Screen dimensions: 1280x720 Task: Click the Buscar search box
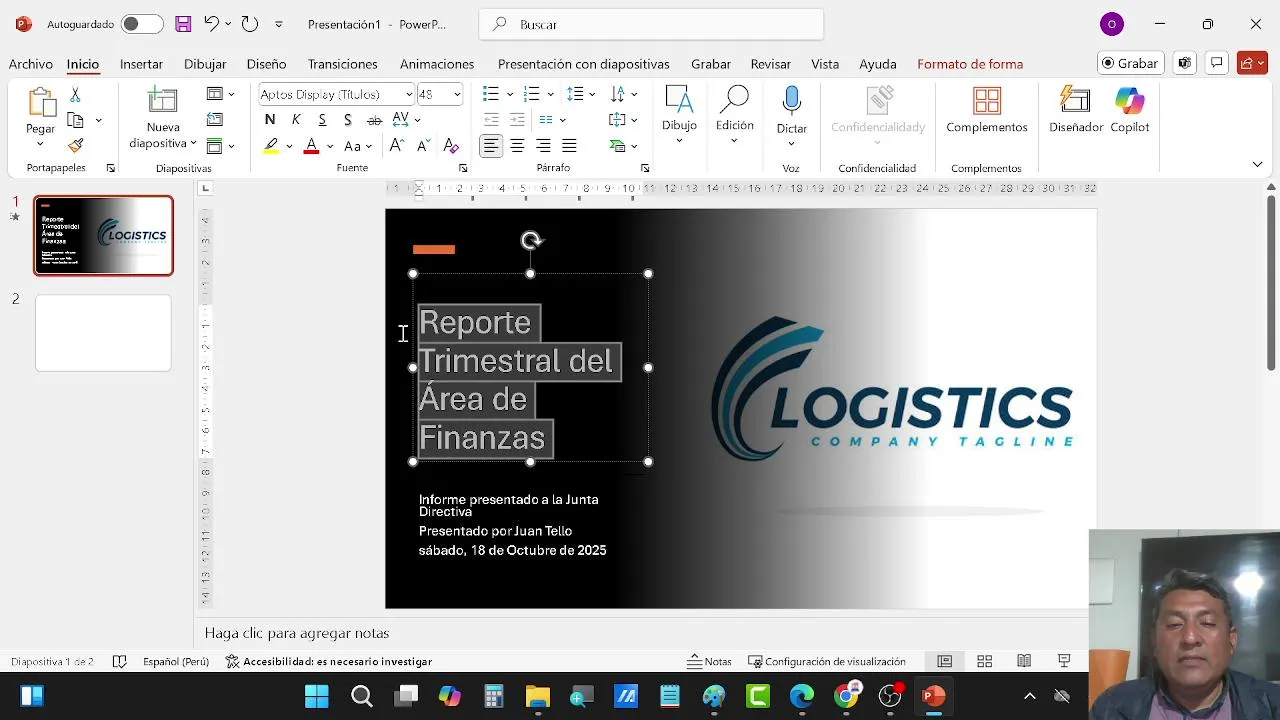(651, 24)
